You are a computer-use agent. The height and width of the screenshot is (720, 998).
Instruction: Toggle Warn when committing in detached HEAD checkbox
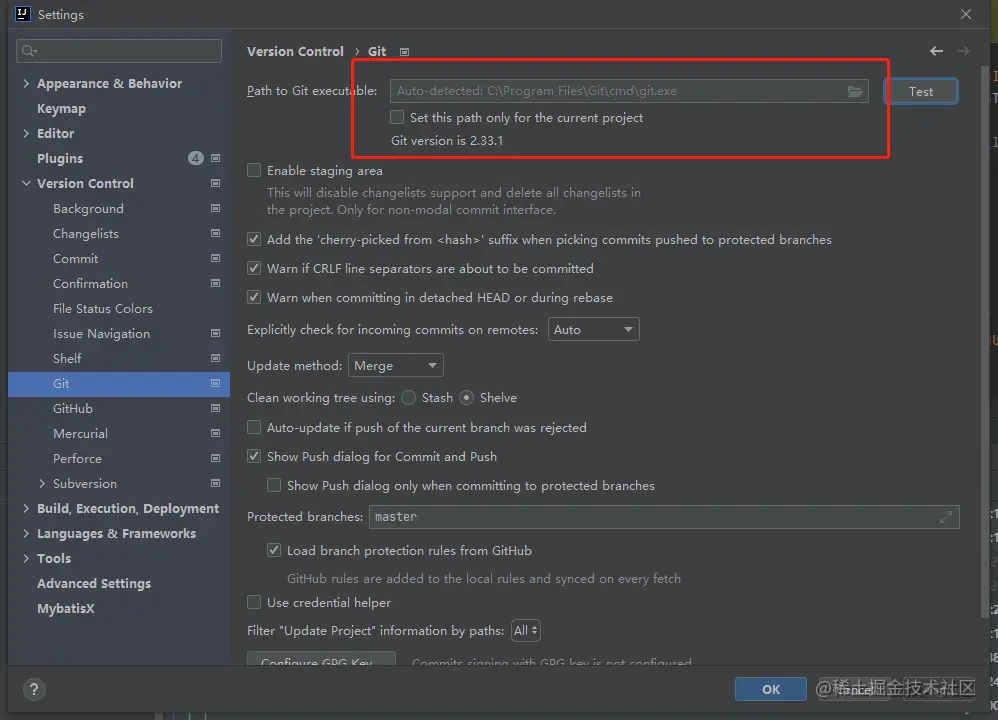[254, 297]
